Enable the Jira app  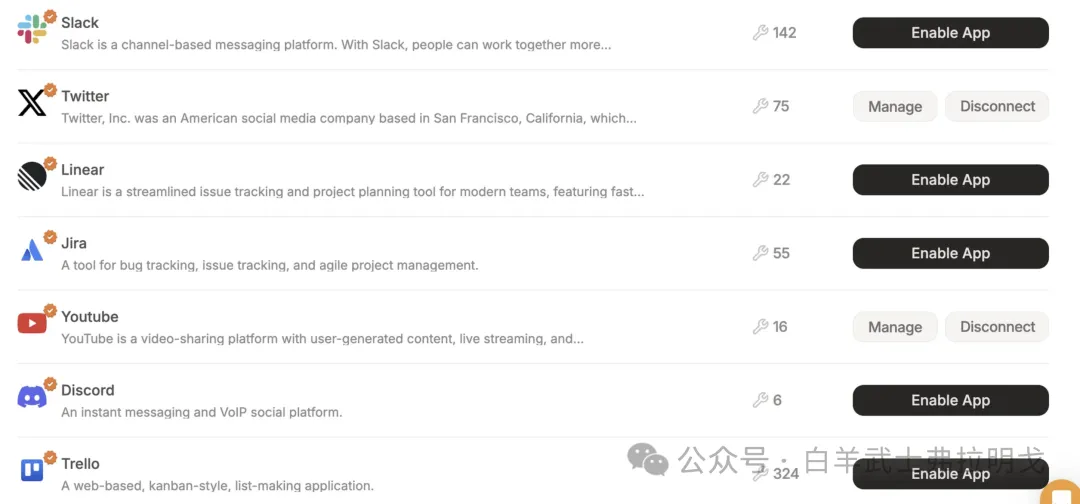(950, 253)
